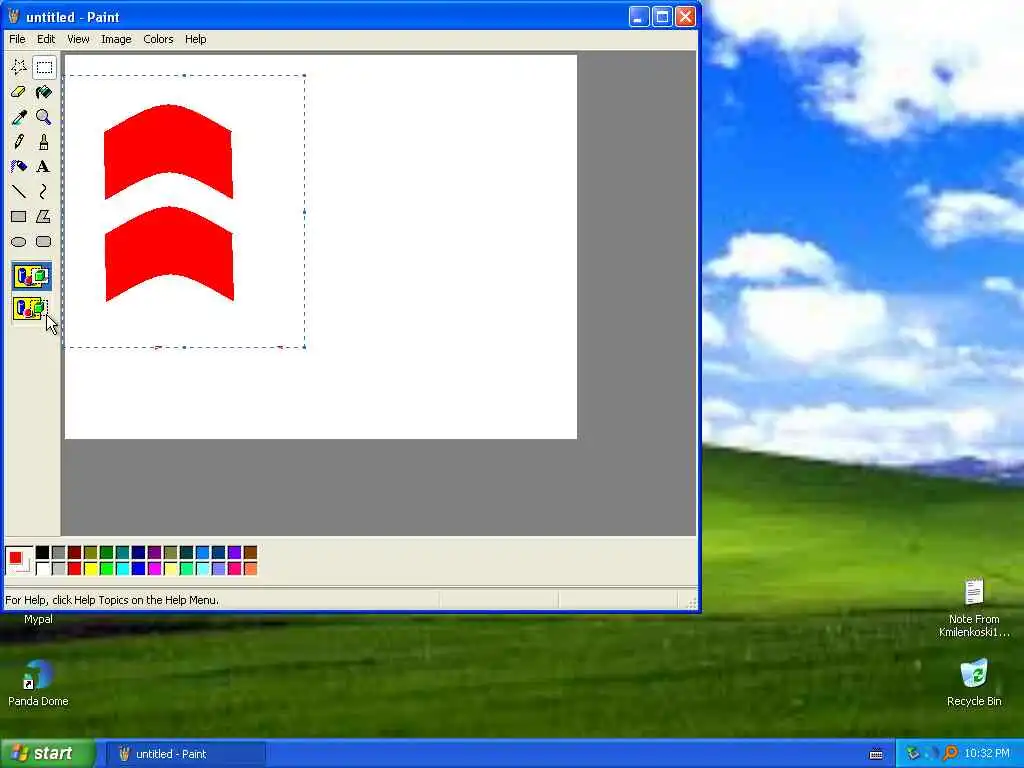The height and width of the screenshot is (768, 1024).
Task: Open the Help menu
Action: [195, 39]
